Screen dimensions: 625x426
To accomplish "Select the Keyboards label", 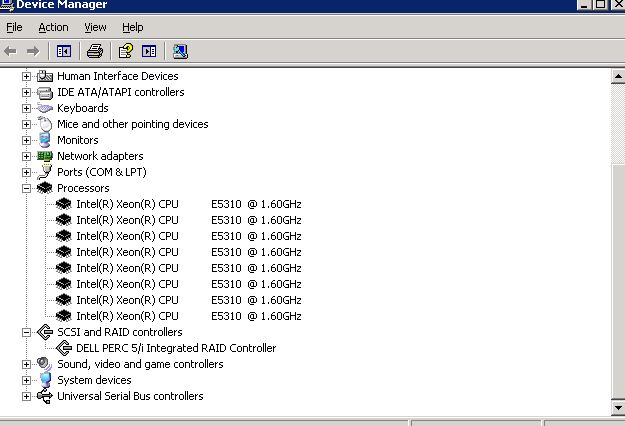I will click(83, 108).
